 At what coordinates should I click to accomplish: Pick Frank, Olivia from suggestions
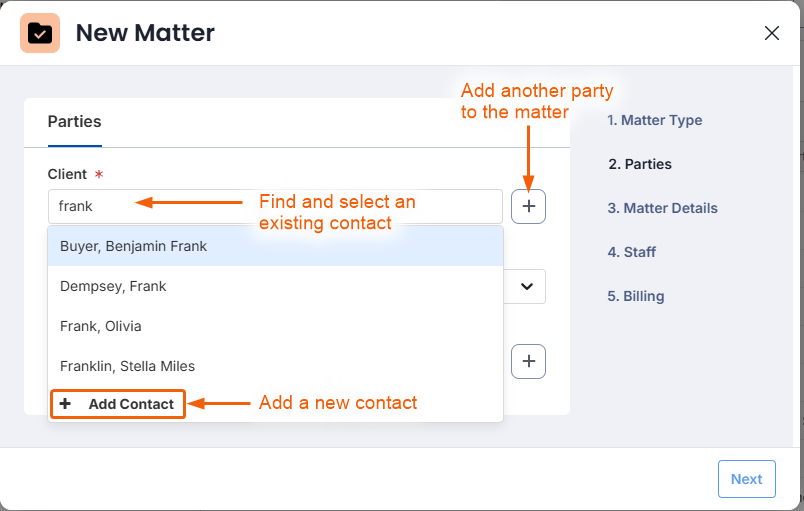tap(275, 326)
